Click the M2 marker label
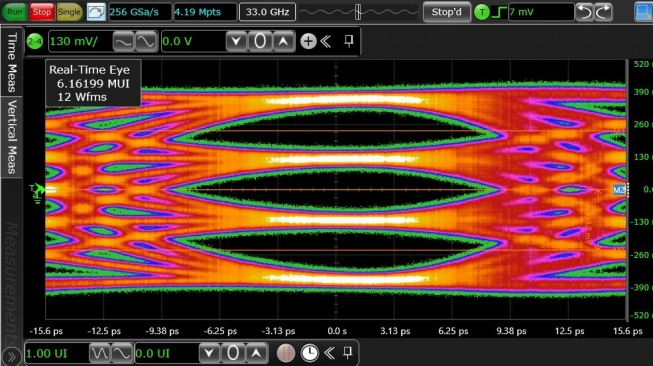 tap(619, 190)
